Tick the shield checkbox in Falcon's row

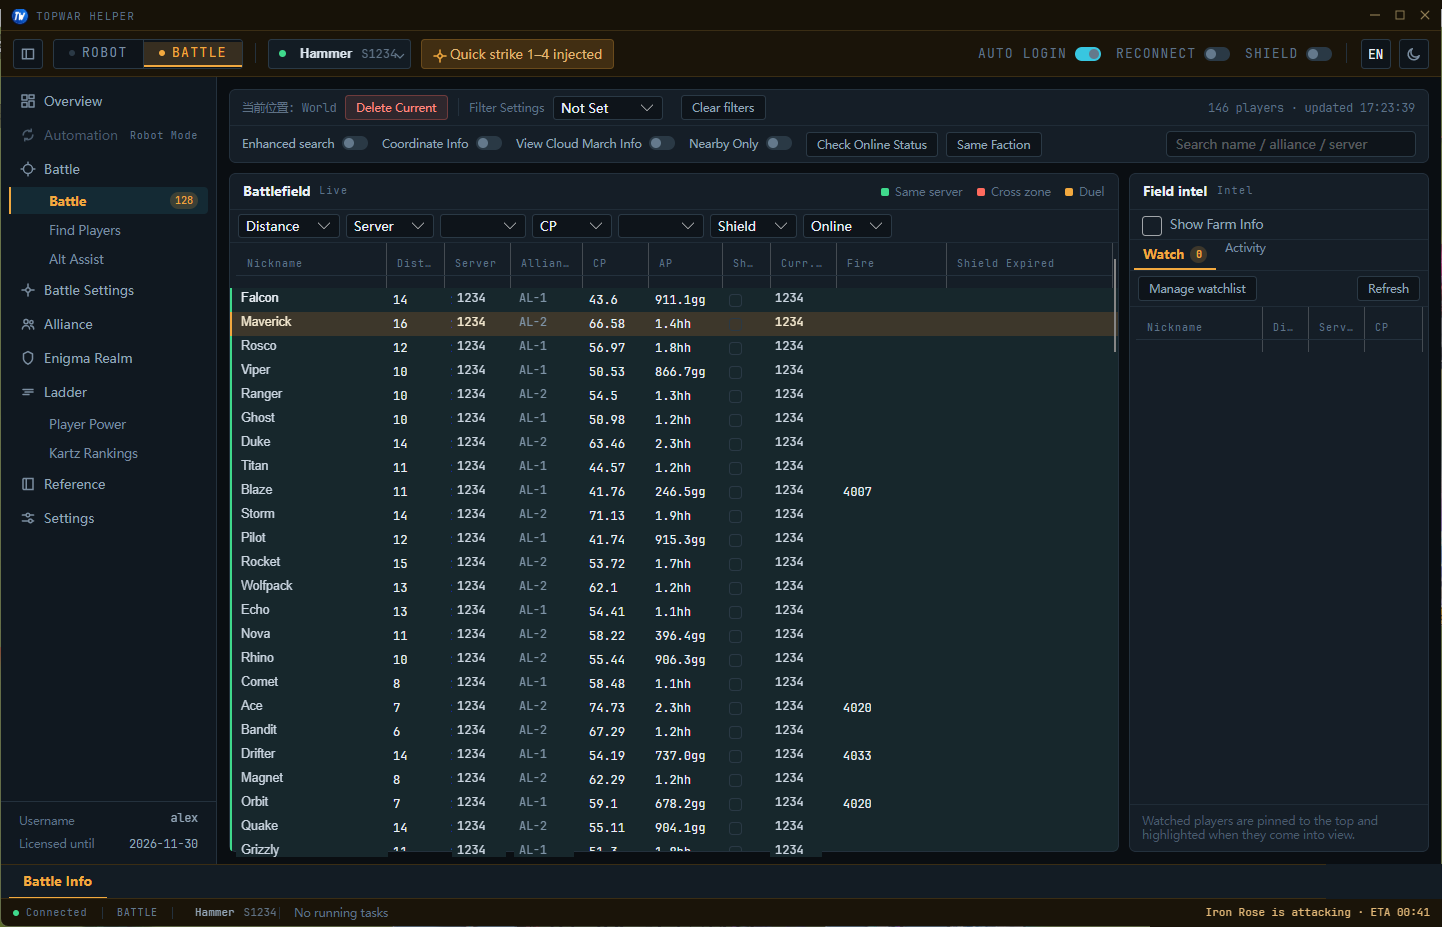[x=735, y=300]
